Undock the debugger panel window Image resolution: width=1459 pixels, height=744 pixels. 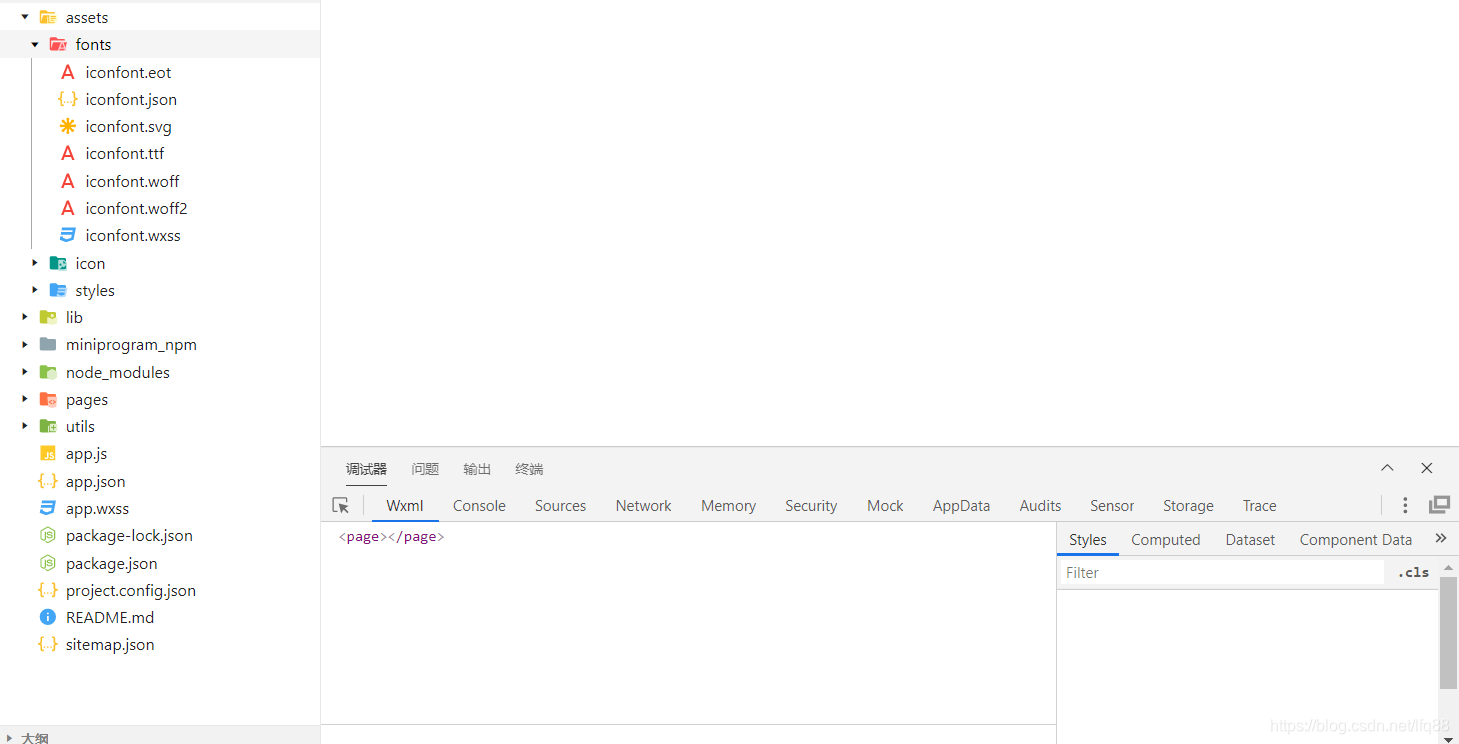point(1439,505)
